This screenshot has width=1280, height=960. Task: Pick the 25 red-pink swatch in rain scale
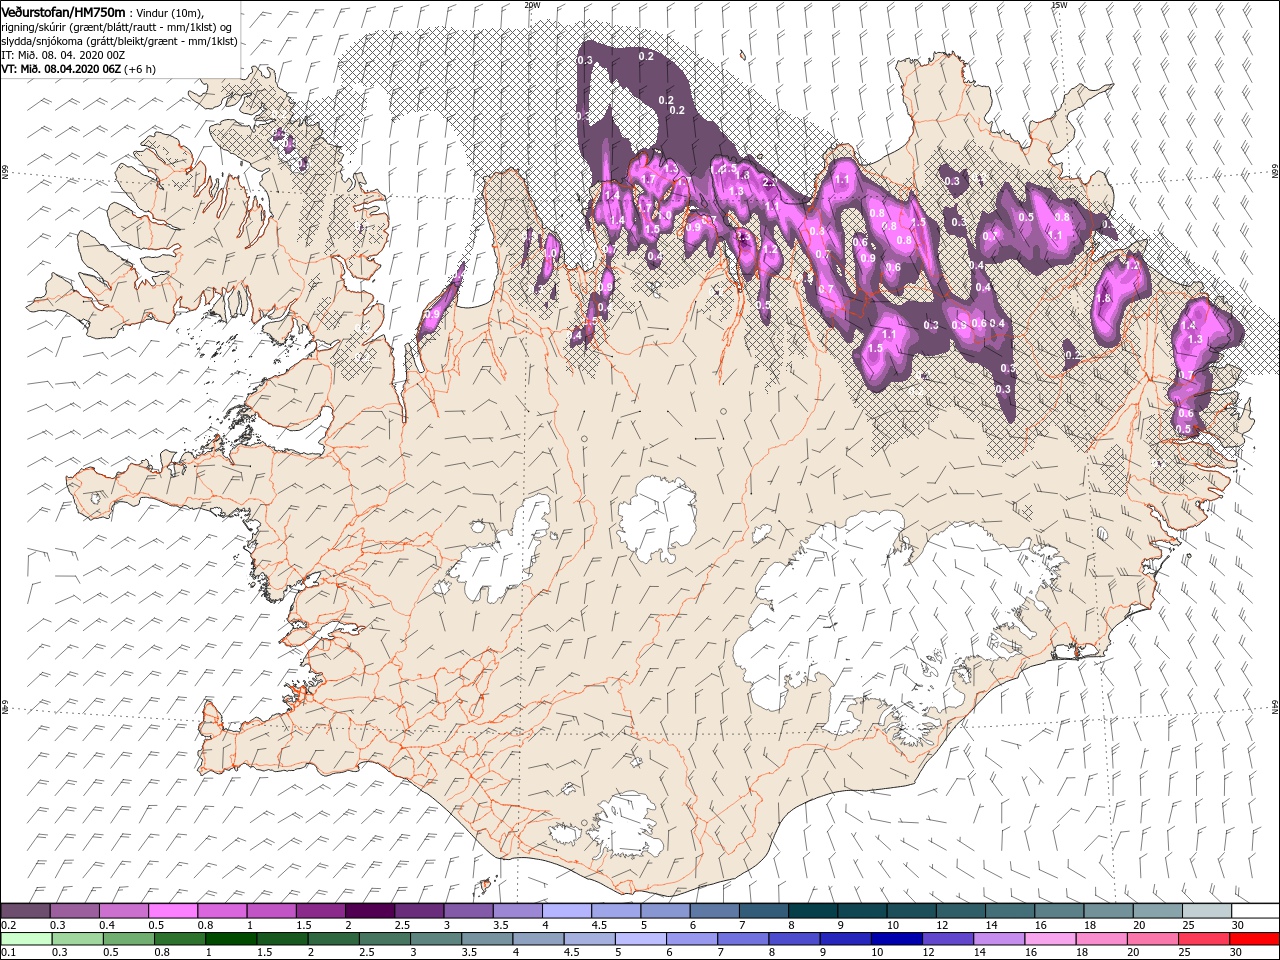point(1204,939)
